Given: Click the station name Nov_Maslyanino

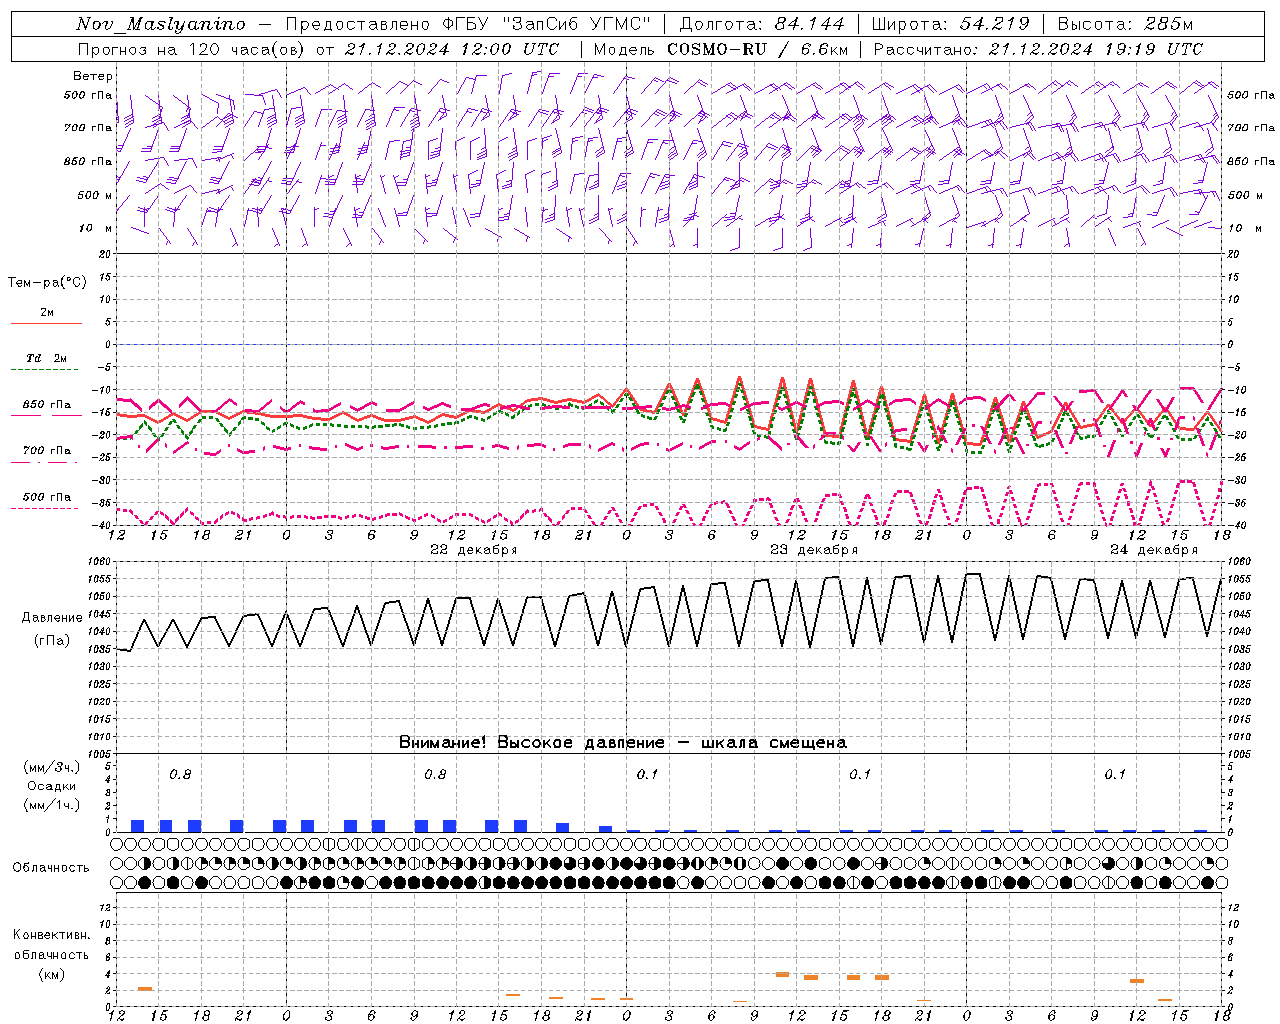Looking at the screenshot, I should tap(161, 24).
